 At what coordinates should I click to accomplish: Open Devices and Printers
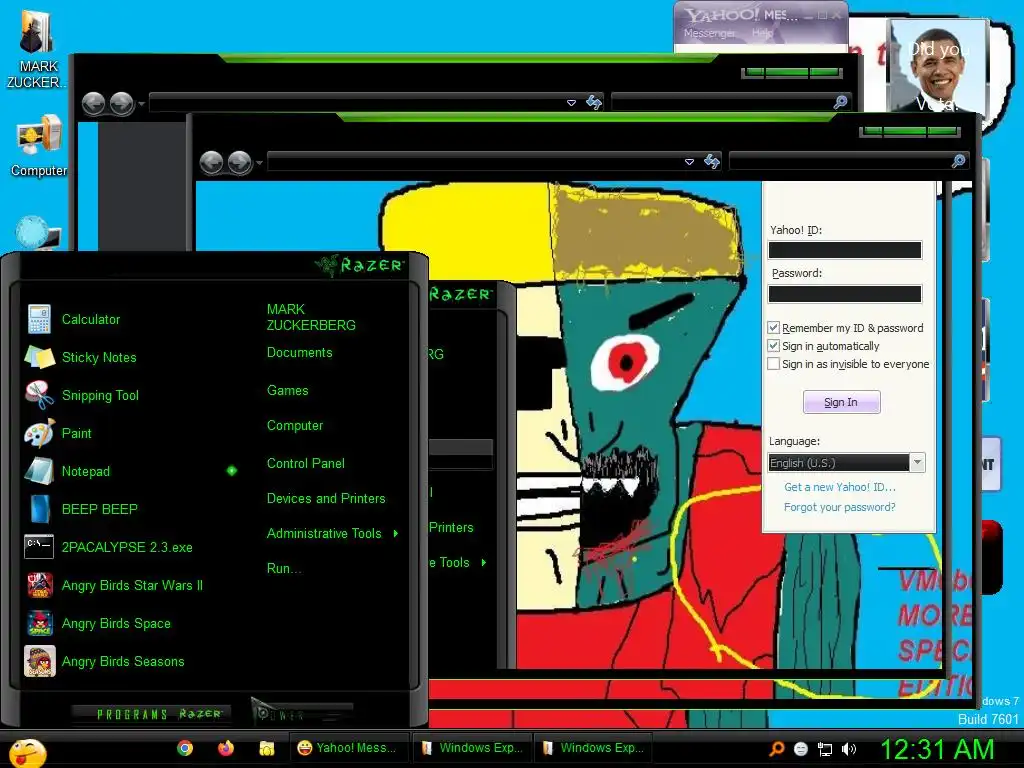(x=326, y=499)
